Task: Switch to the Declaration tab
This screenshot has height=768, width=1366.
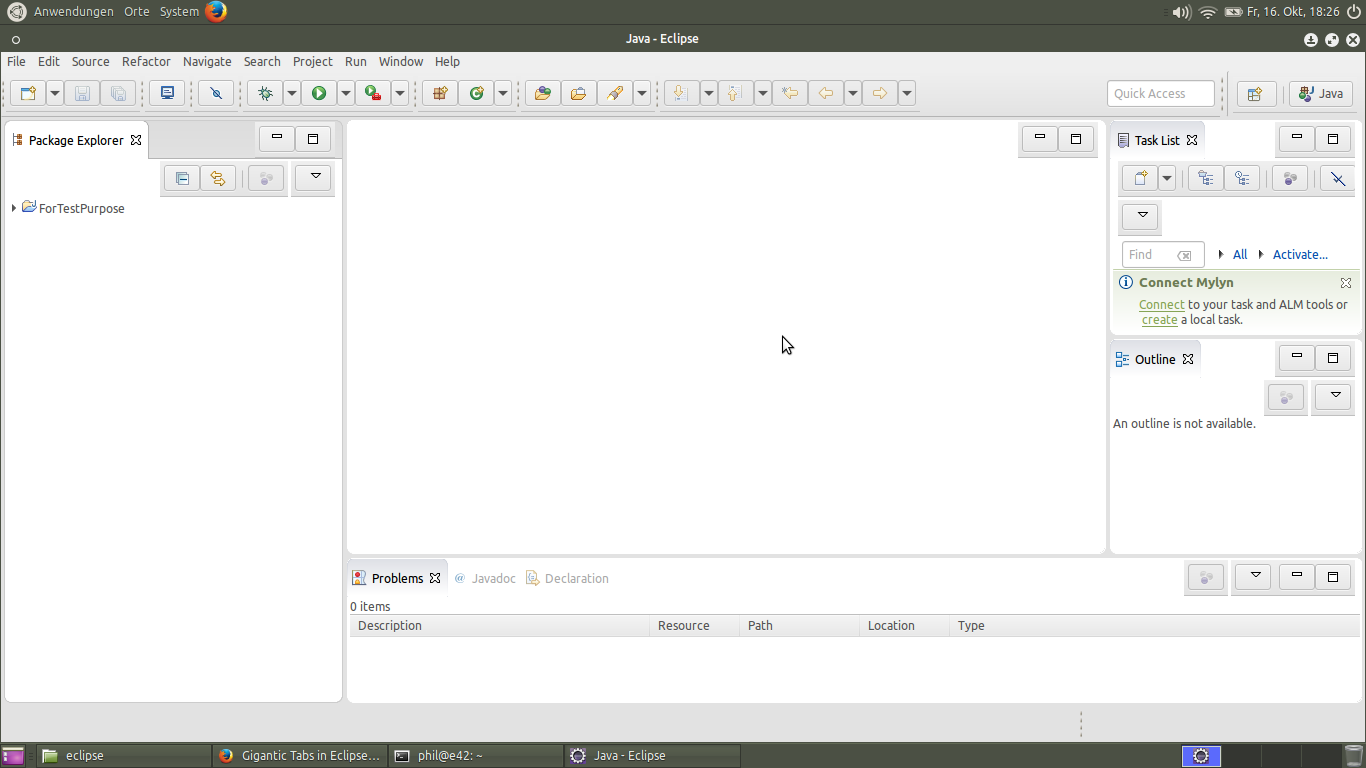Action: point(567,578)
